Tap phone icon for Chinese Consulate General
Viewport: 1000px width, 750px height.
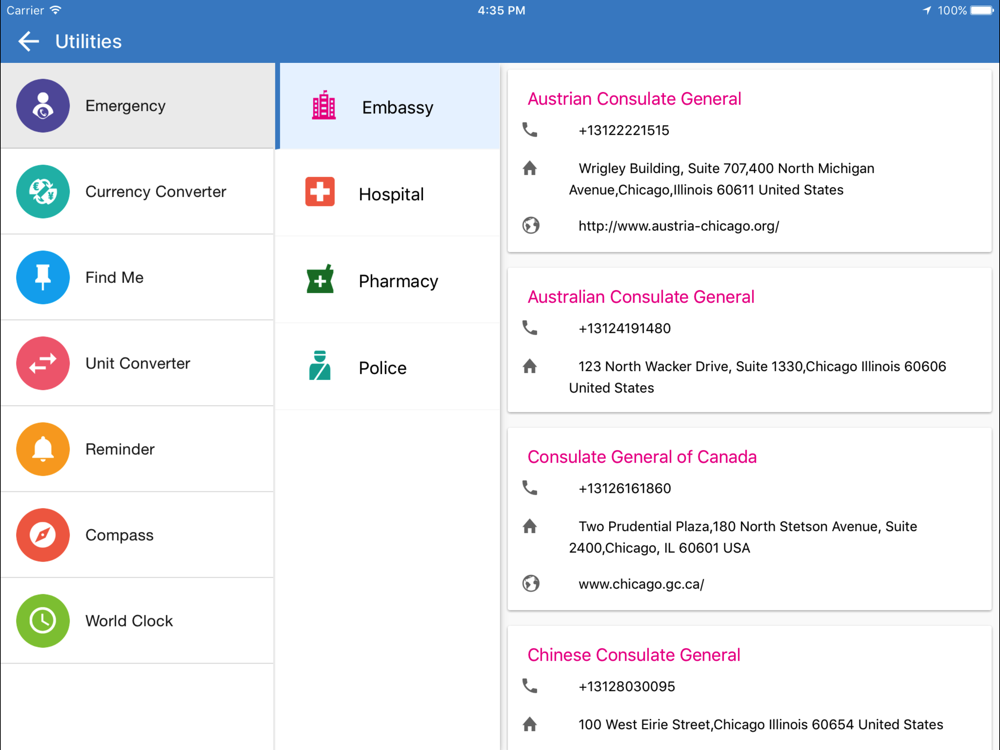coord(530,686)
